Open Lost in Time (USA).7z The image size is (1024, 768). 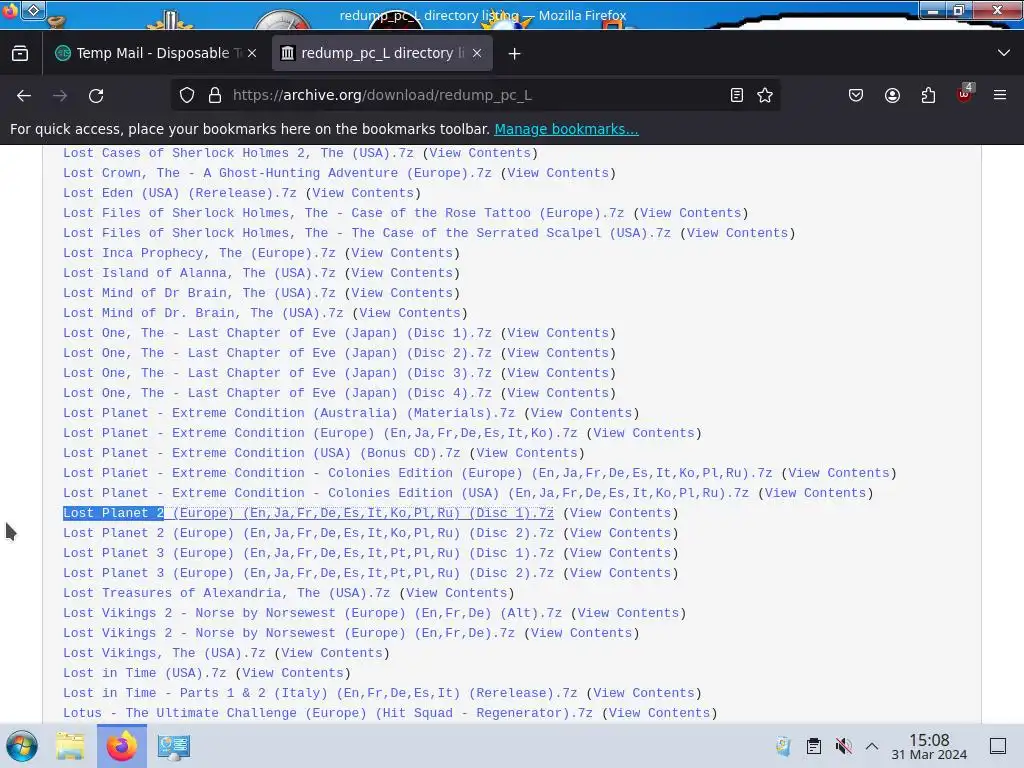pyautogui.click(x=144, y=673)
